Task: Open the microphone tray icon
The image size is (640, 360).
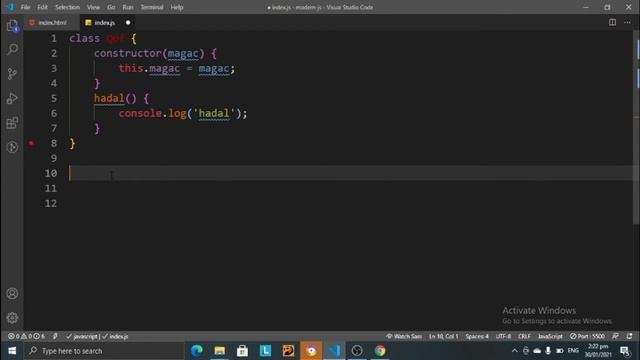Action: click(548, 351)
